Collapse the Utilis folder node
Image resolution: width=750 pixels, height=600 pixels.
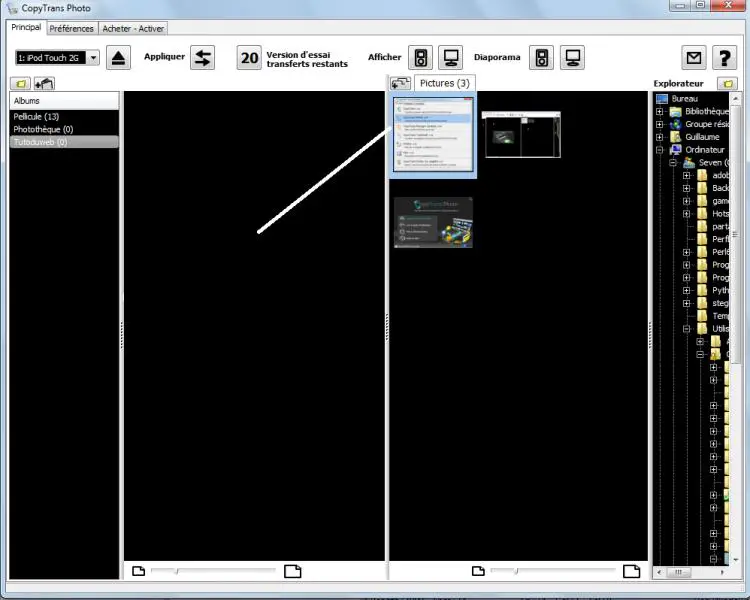click(686, 329)
